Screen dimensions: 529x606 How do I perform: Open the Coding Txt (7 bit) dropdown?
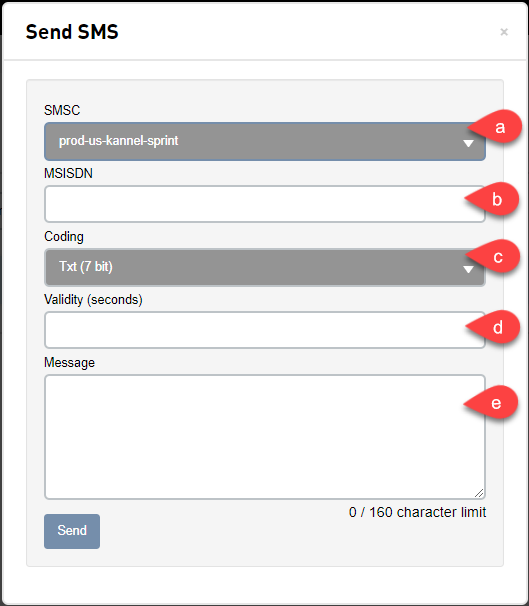tap(265, 267)
